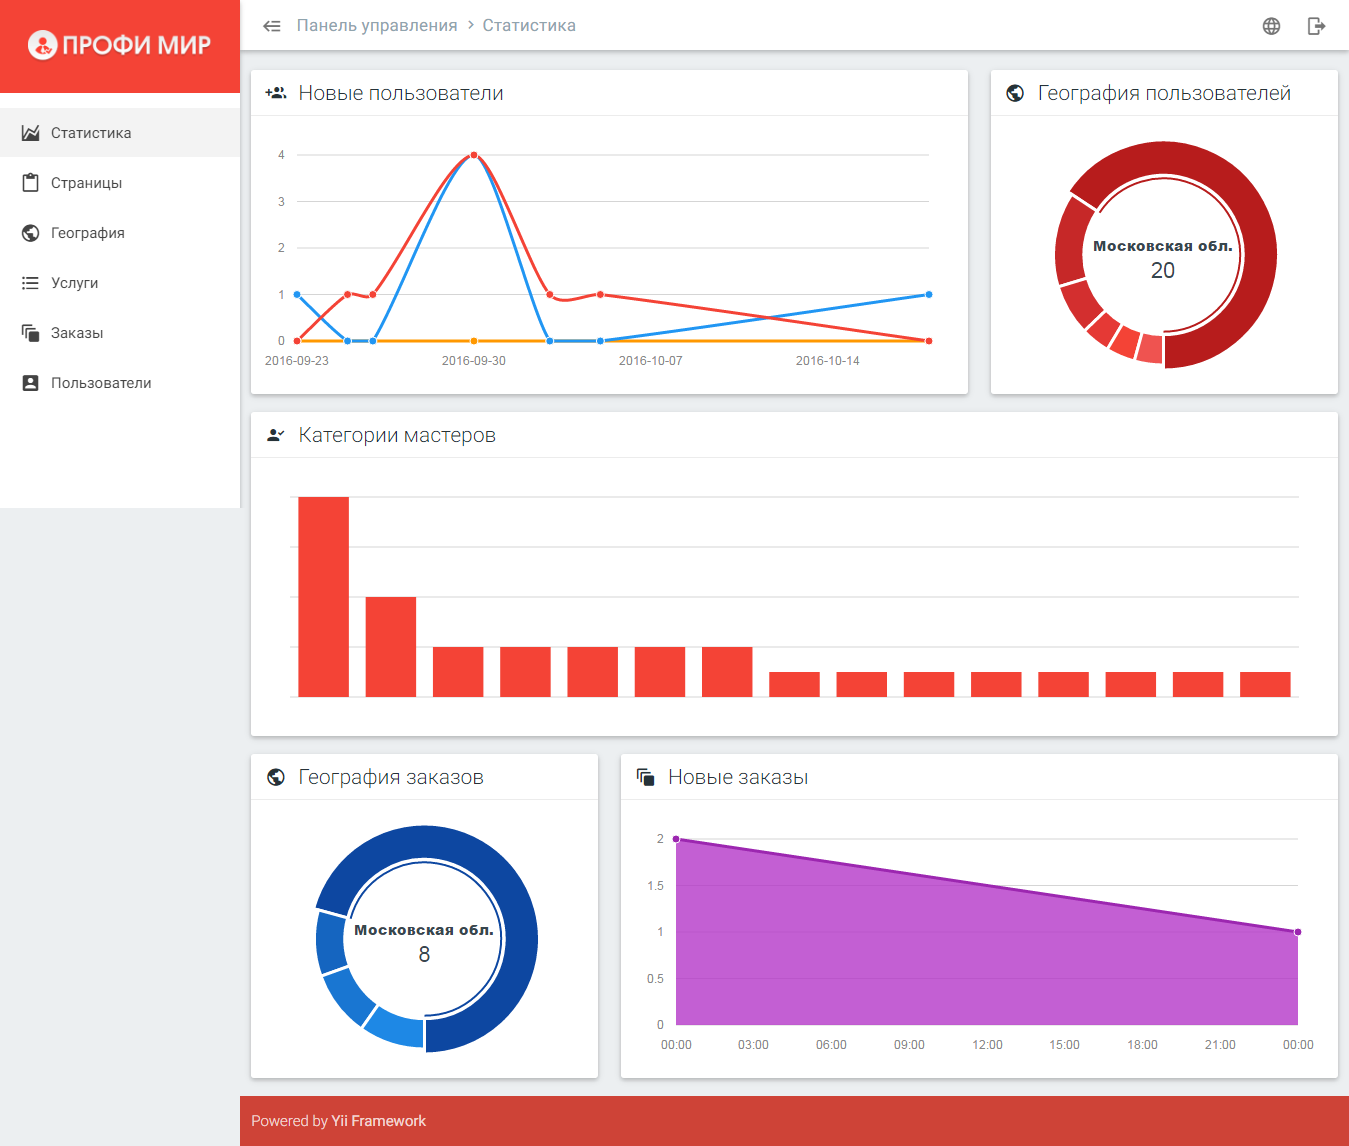This screenshot has height=1146, width=1349.
Task: Open География section in sidebar
Action: click(x=120, y=233)
